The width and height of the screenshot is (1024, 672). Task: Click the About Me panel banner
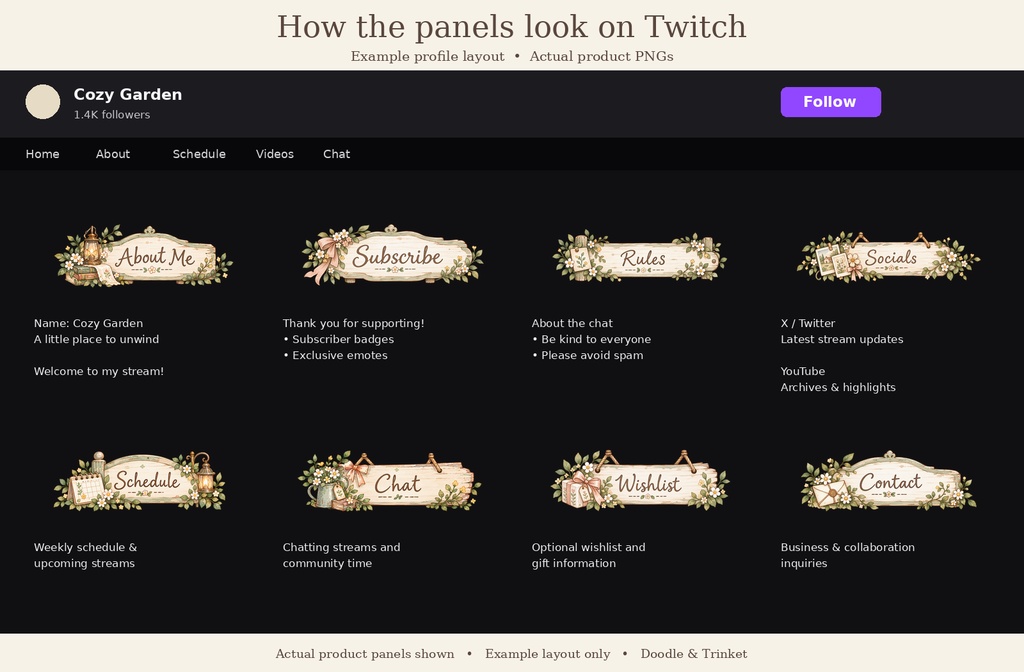click(143, 256)
